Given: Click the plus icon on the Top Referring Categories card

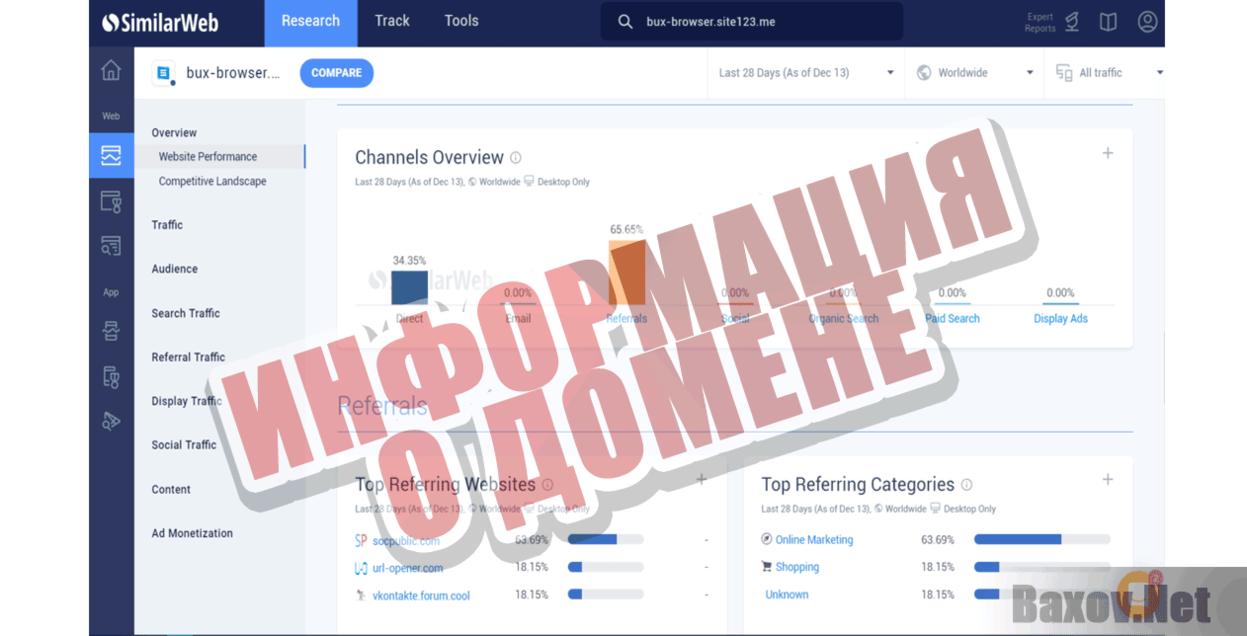Looking at the screenshot, I should click(x=1108, y=480).
